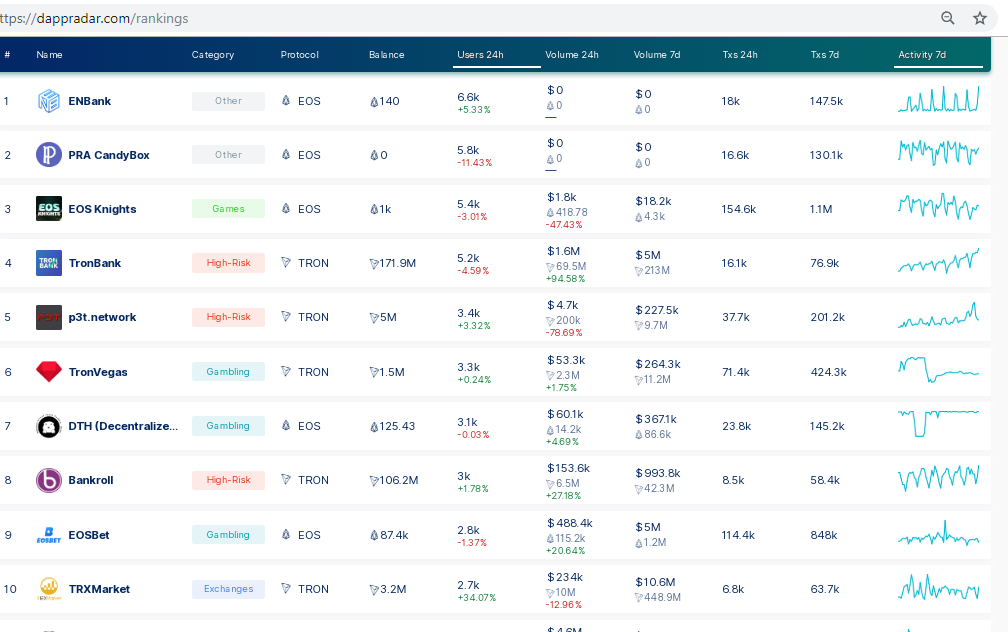
Task: Click the EOS protocol icon in PRA CandyBox row
Action: (286, 154)
